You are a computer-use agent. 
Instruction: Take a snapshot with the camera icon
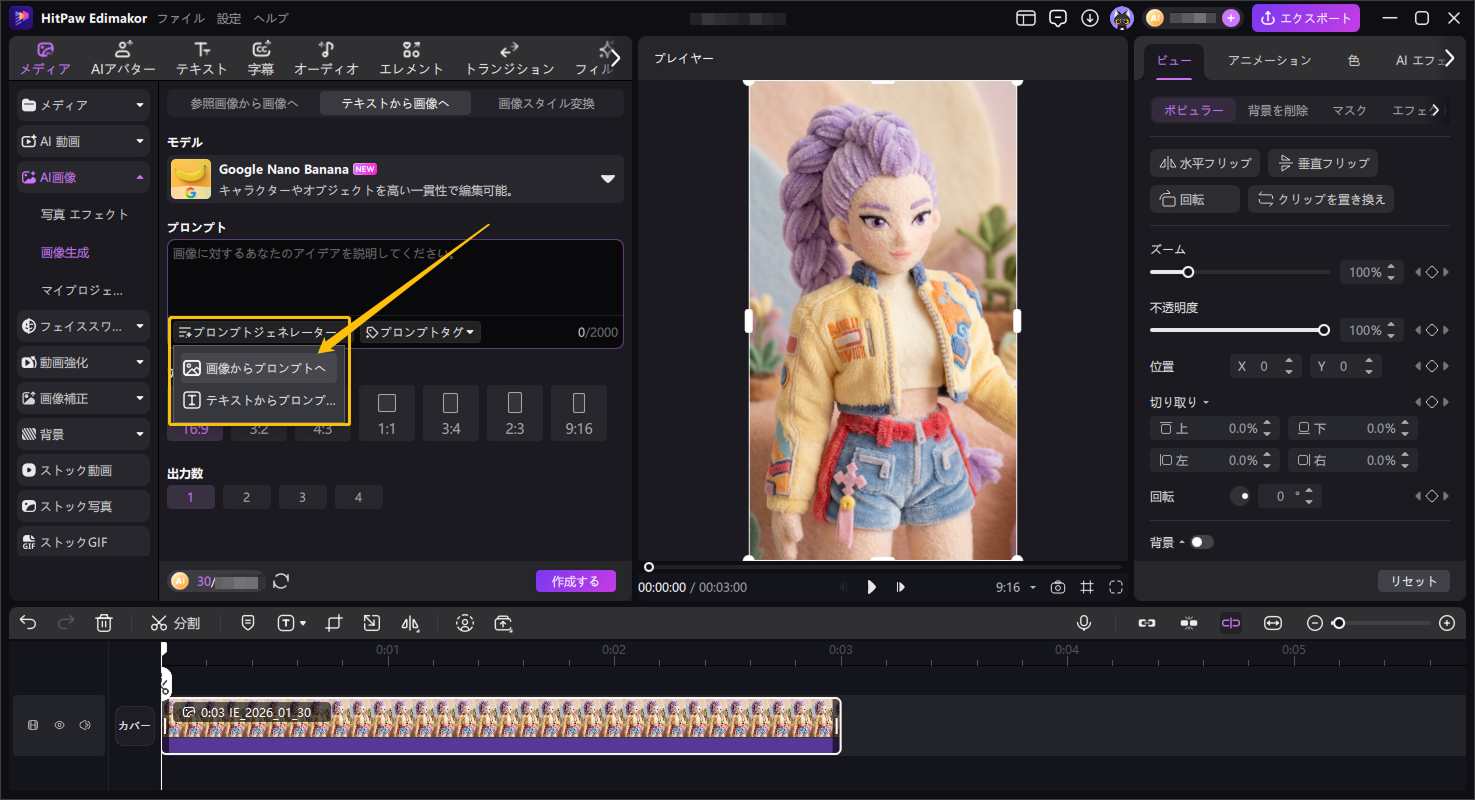click(1058, 587)
